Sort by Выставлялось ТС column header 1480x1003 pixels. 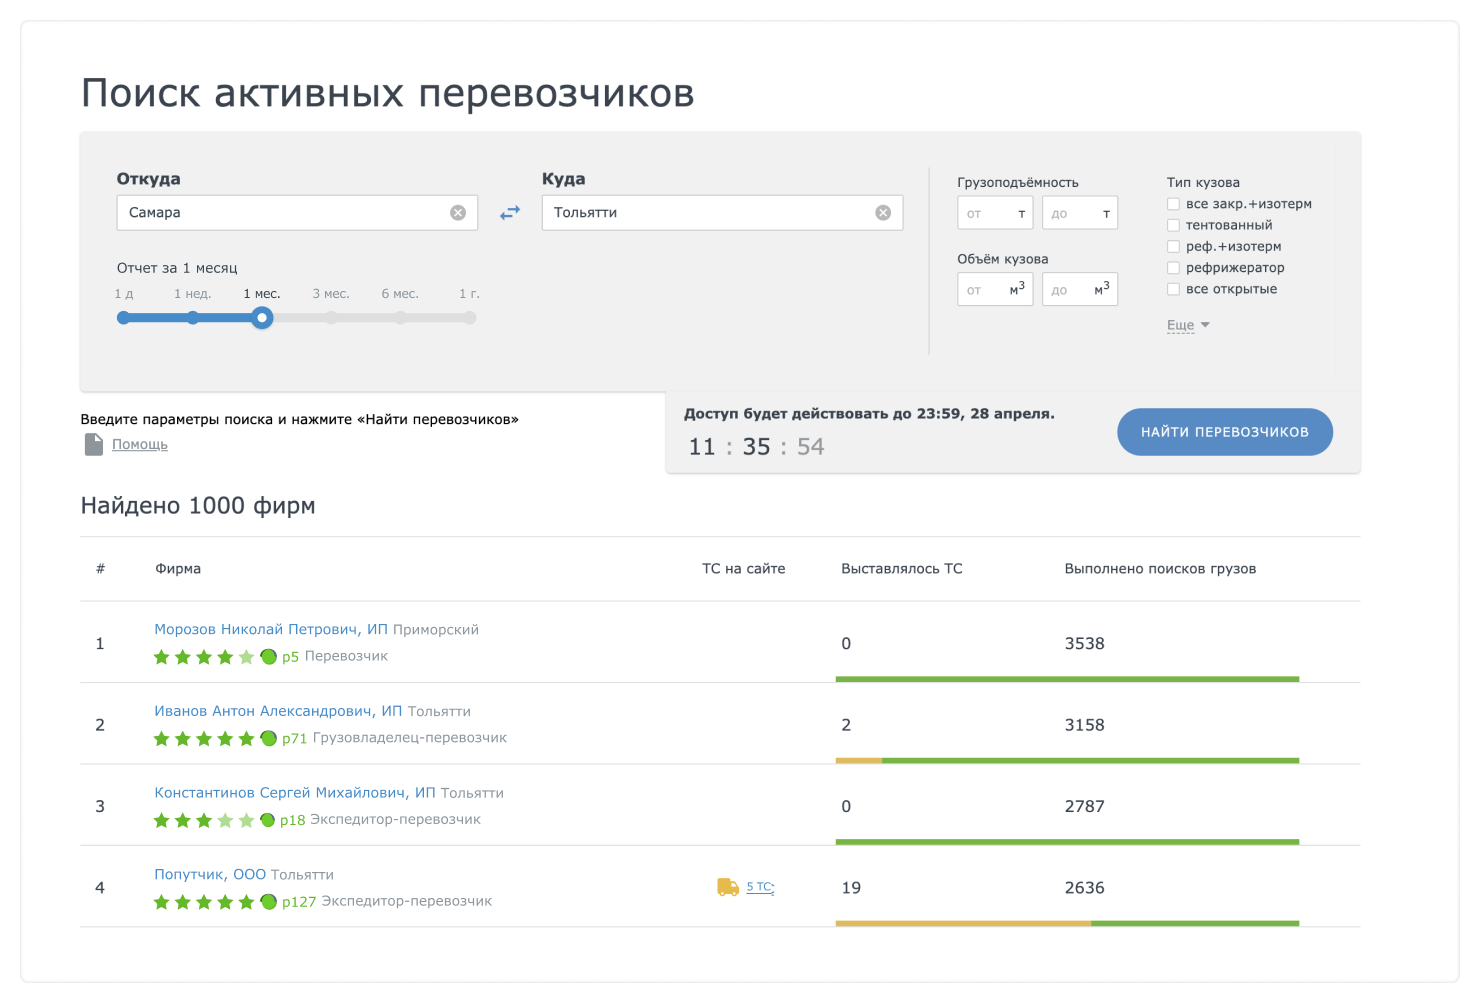click(x=901, y=569)
